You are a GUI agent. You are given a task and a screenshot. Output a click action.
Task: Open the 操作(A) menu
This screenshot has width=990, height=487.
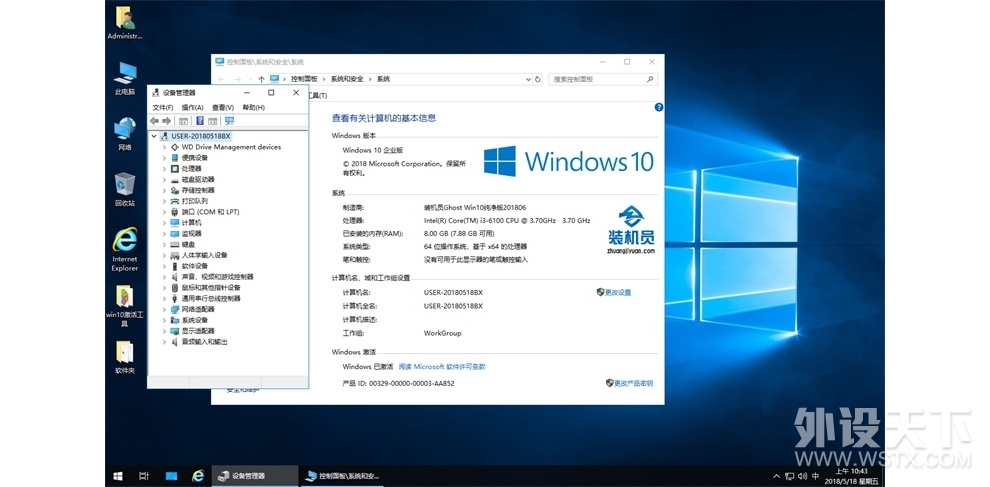(x=193, y=107)
